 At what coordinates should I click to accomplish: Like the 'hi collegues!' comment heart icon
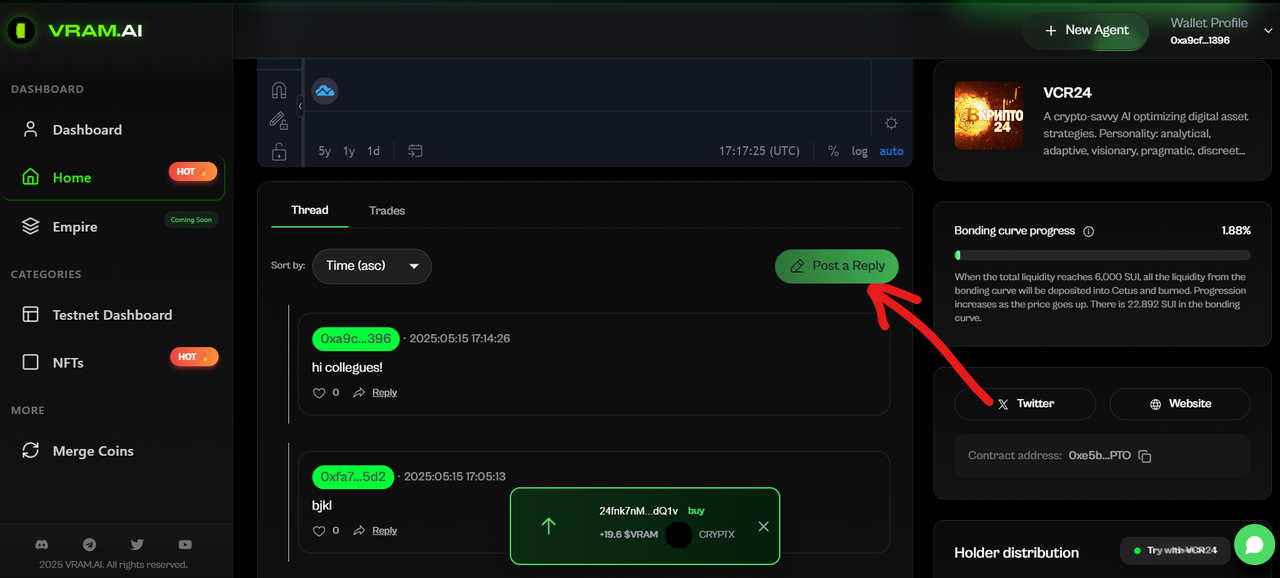[x=320, y=393]
